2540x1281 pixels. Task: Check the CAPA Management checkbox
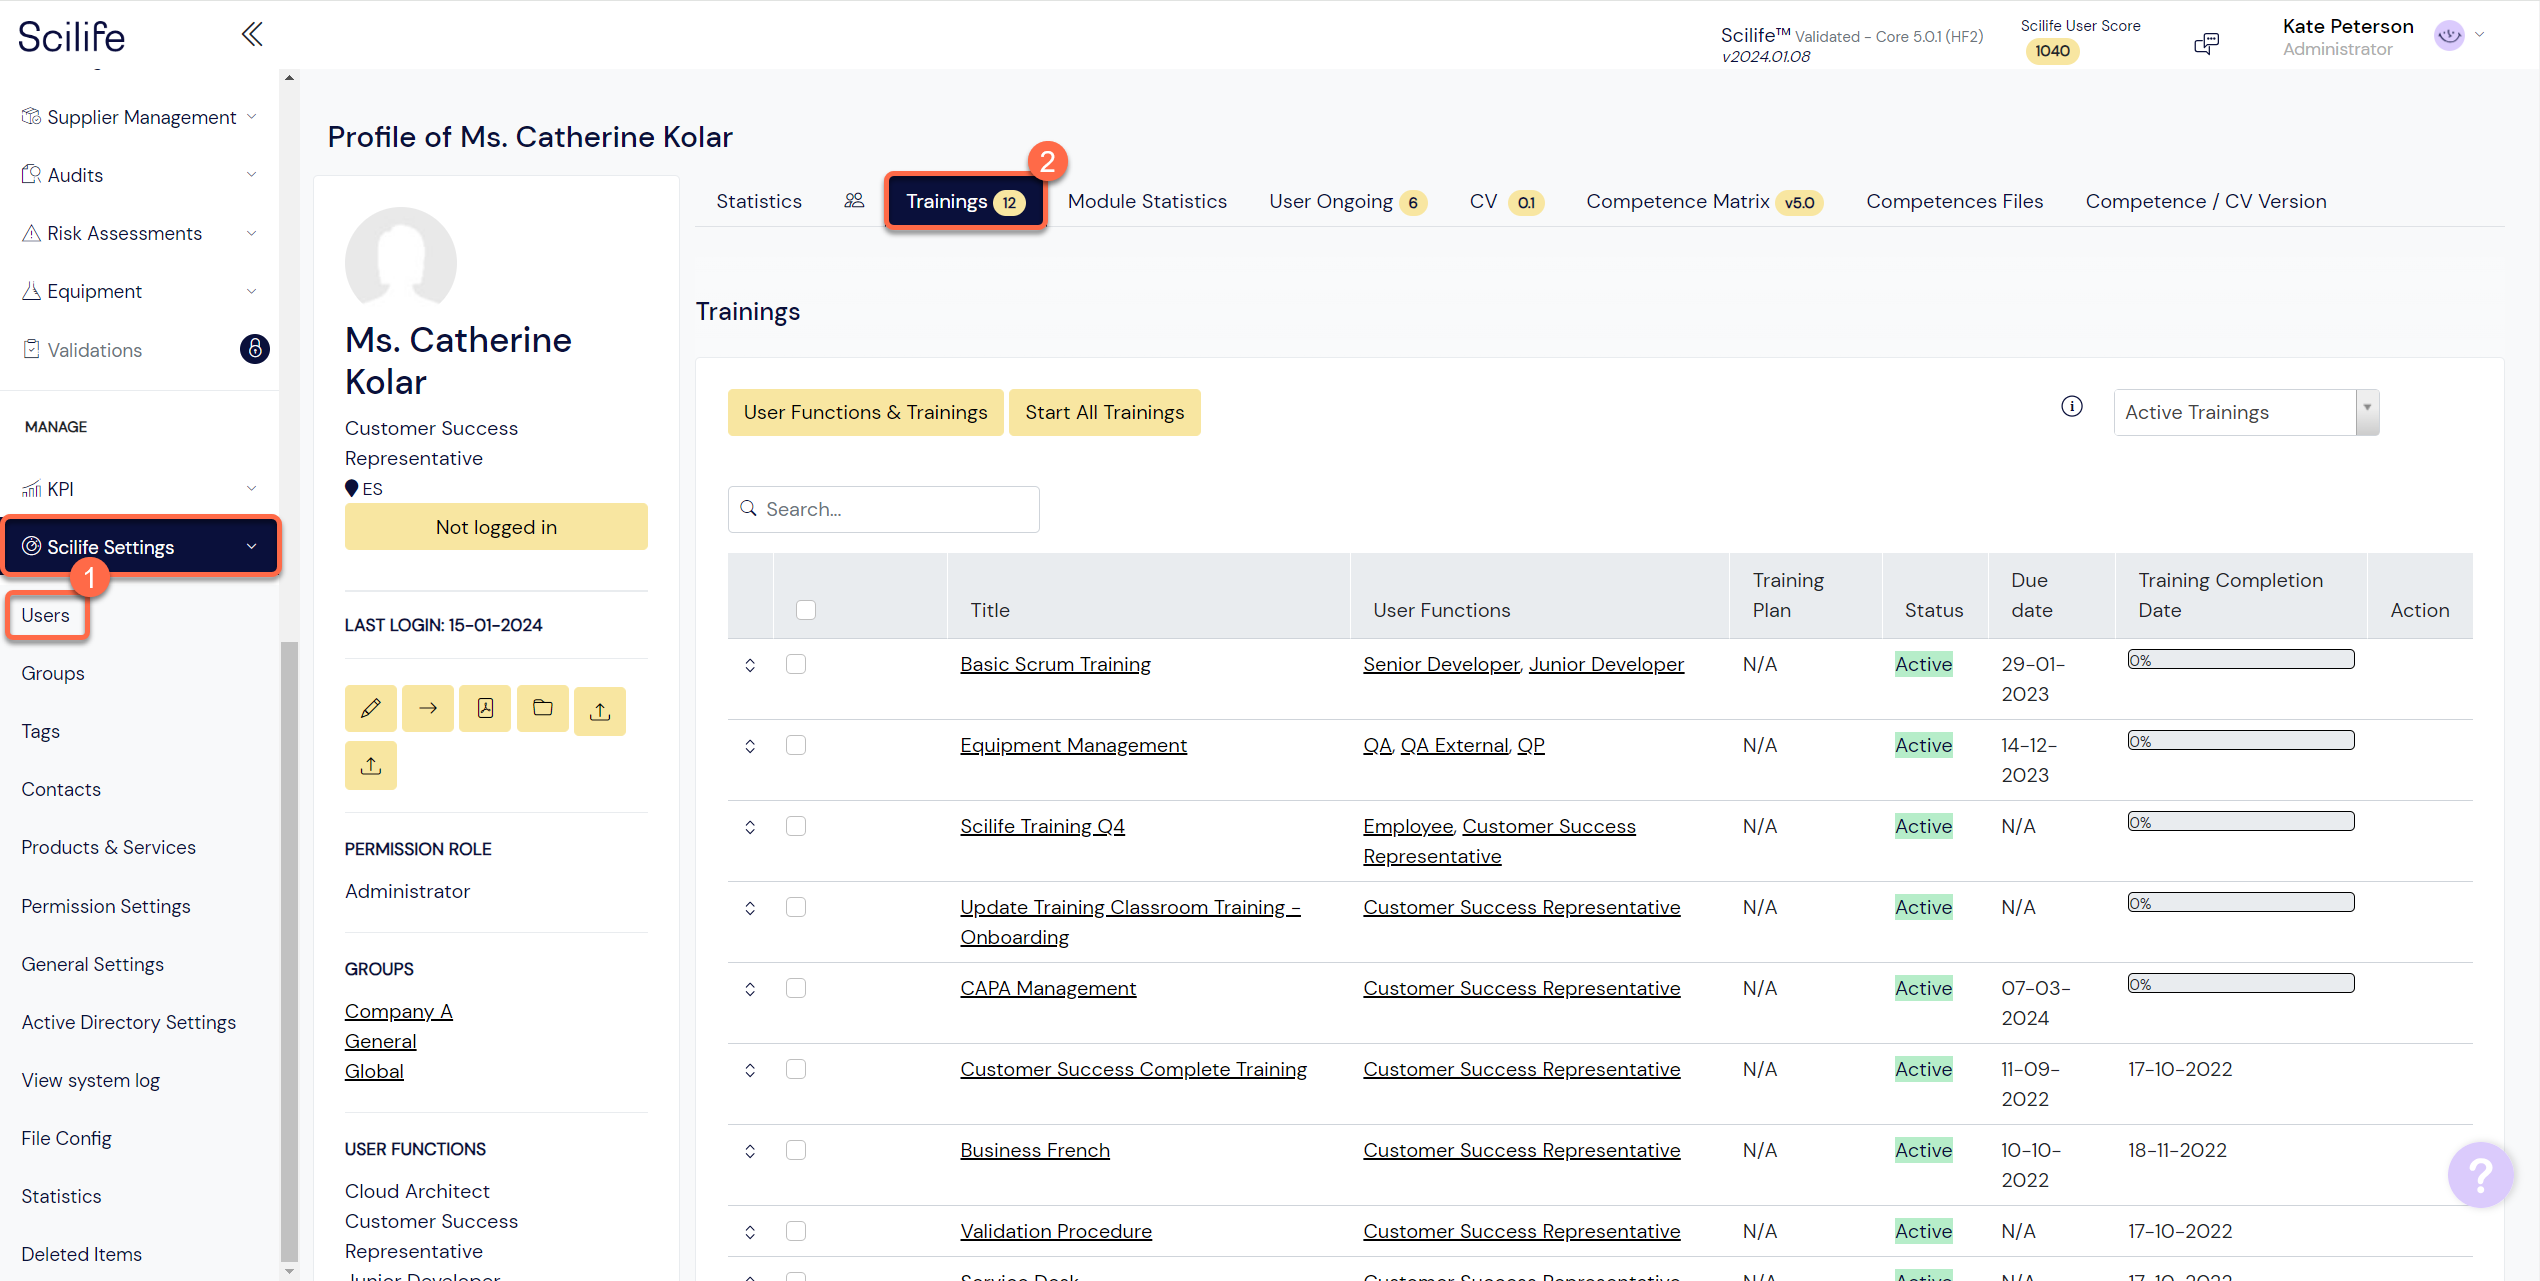796,988
